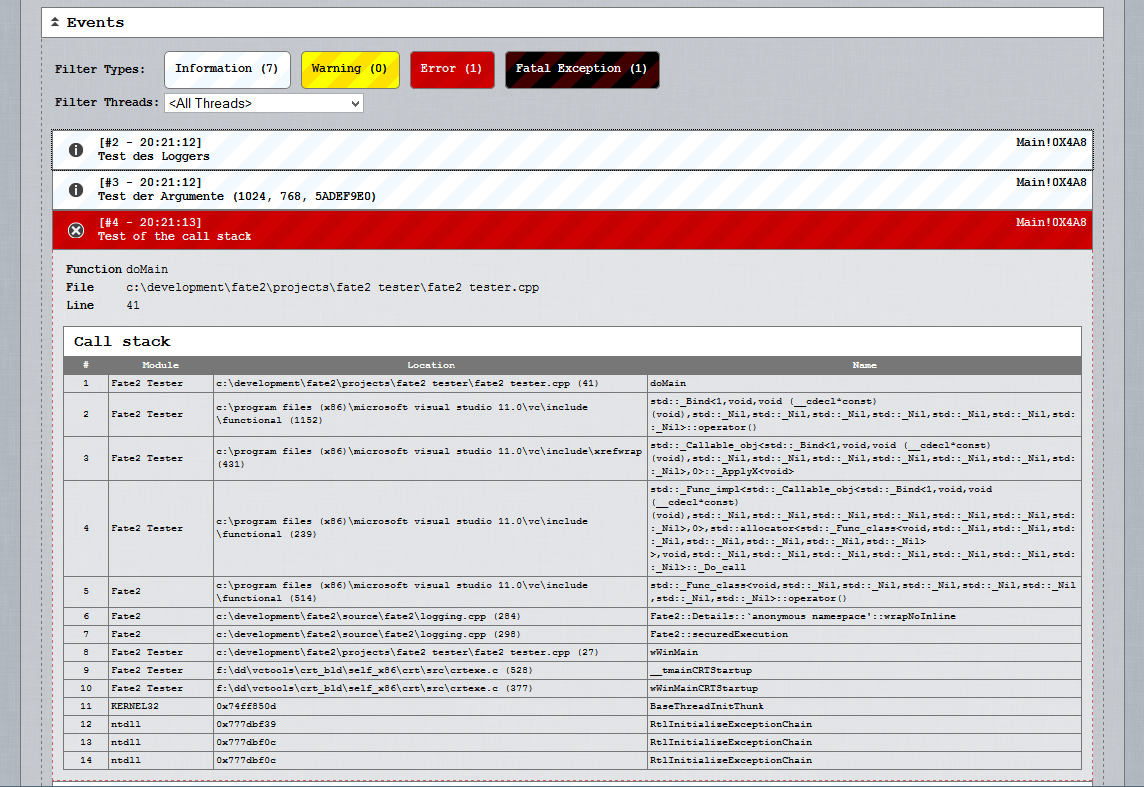The width and height of the screenshot is (1144, 787).
Task: Toggle the Error (1) filter
Action: (x=451, y=69)
